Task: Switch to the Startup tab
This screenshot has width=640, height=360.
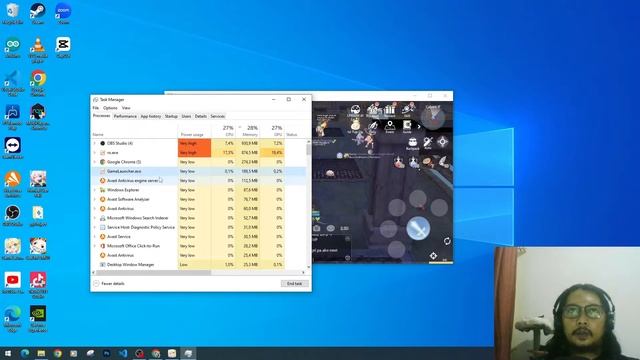Action: pyautogui.click(x=171, y=116)
